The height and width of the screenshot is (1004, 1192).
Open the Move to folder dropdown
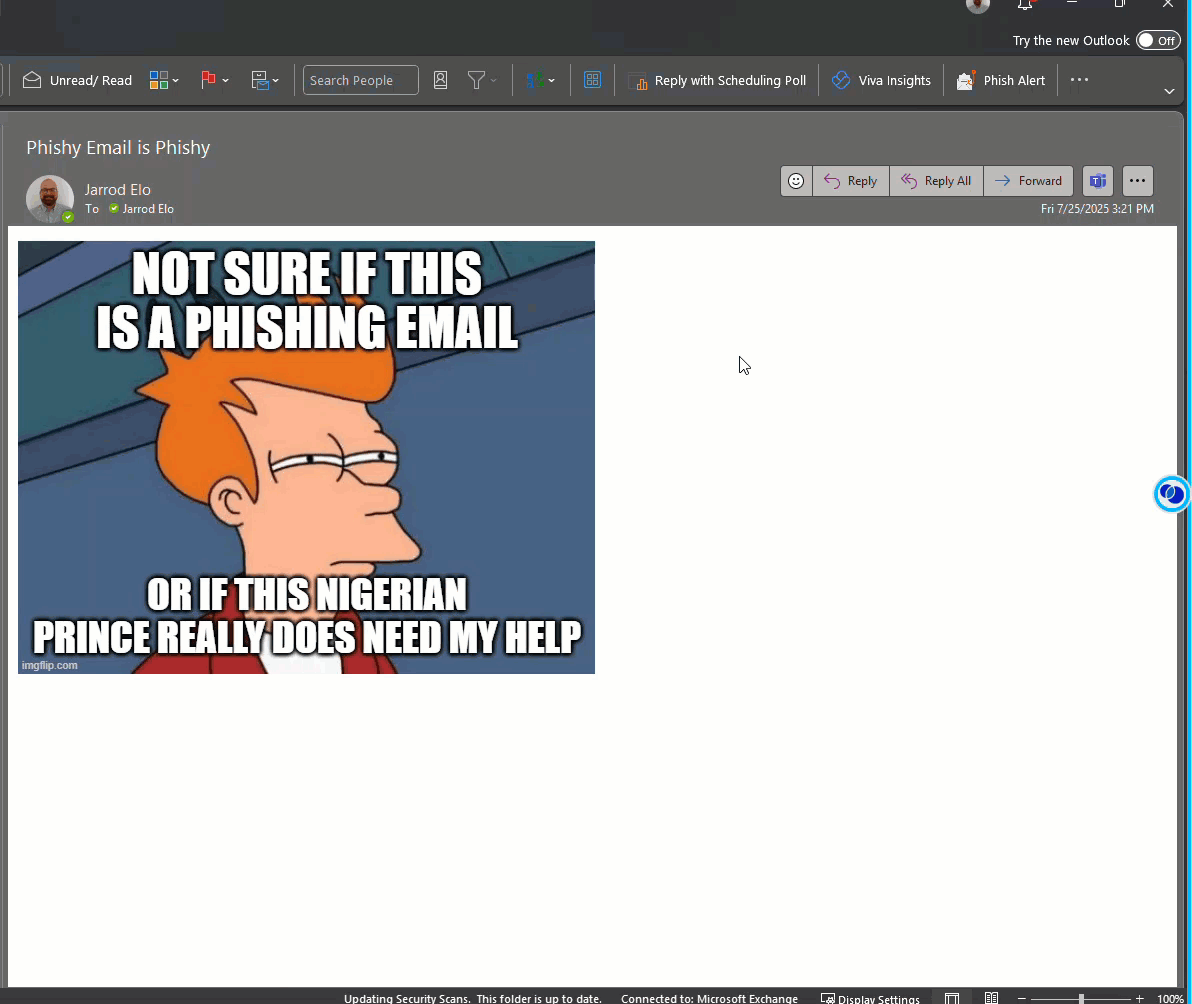pyautogui.click(x=265, y=81)
